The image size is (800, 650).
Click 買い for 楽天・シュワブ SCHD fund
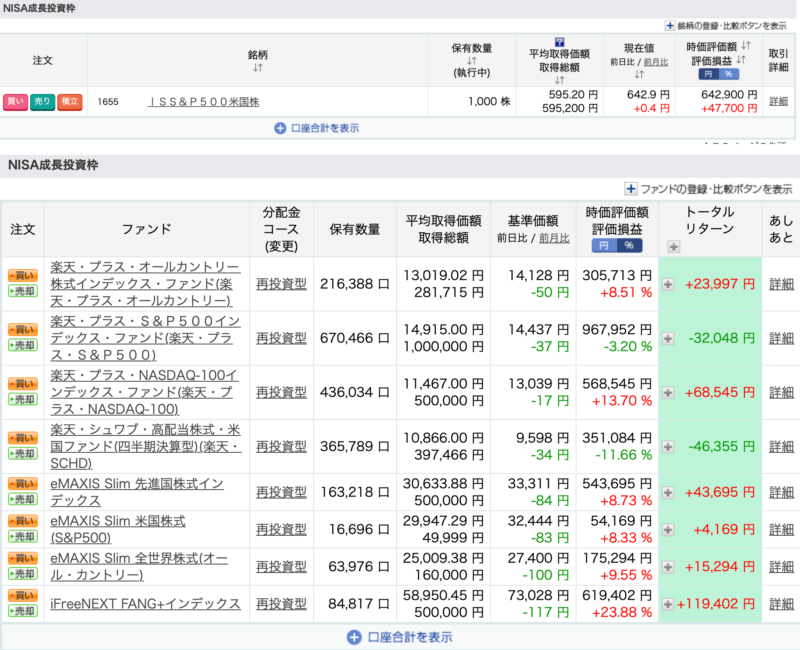23,438
